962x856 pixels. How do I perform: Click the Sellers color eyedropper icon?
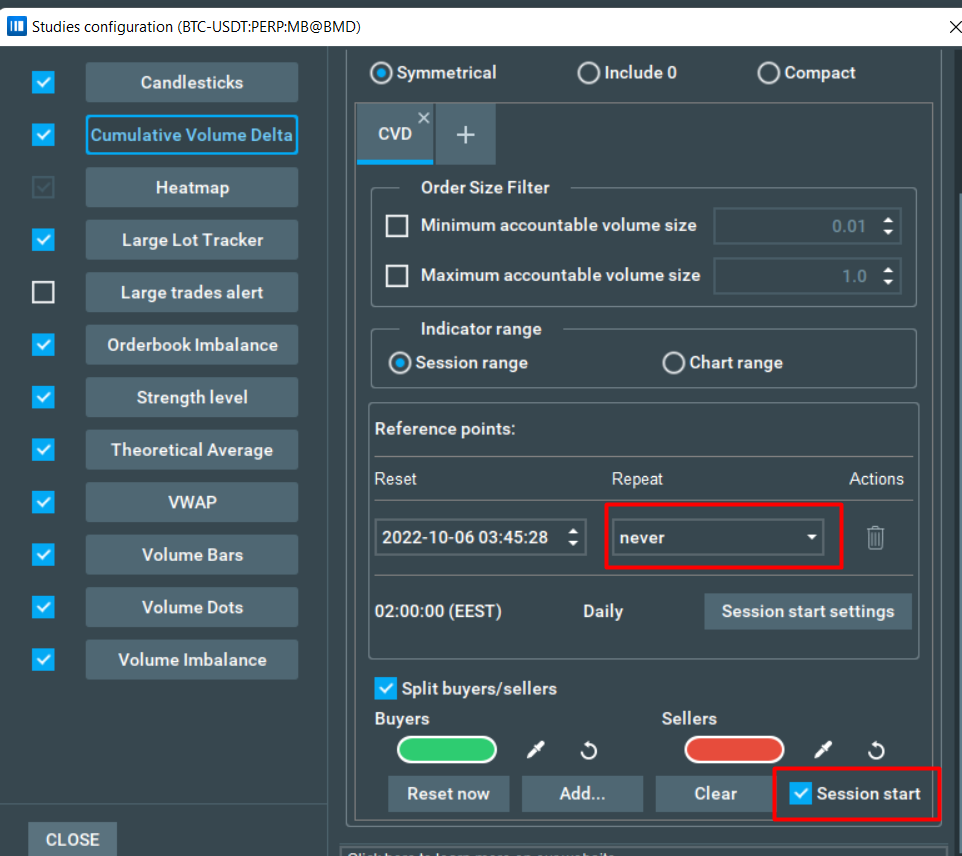coord(823,750)
